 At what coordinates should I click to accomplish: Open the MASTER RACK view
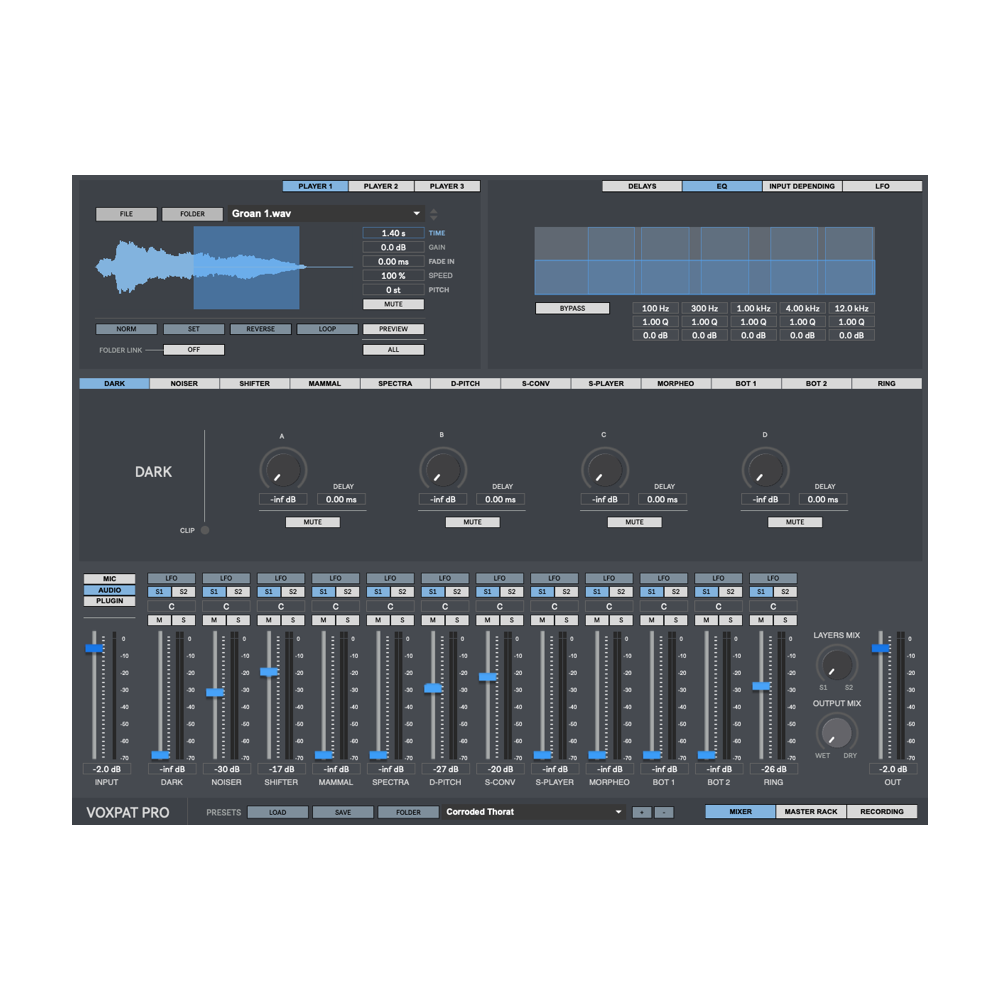point(812,811)
